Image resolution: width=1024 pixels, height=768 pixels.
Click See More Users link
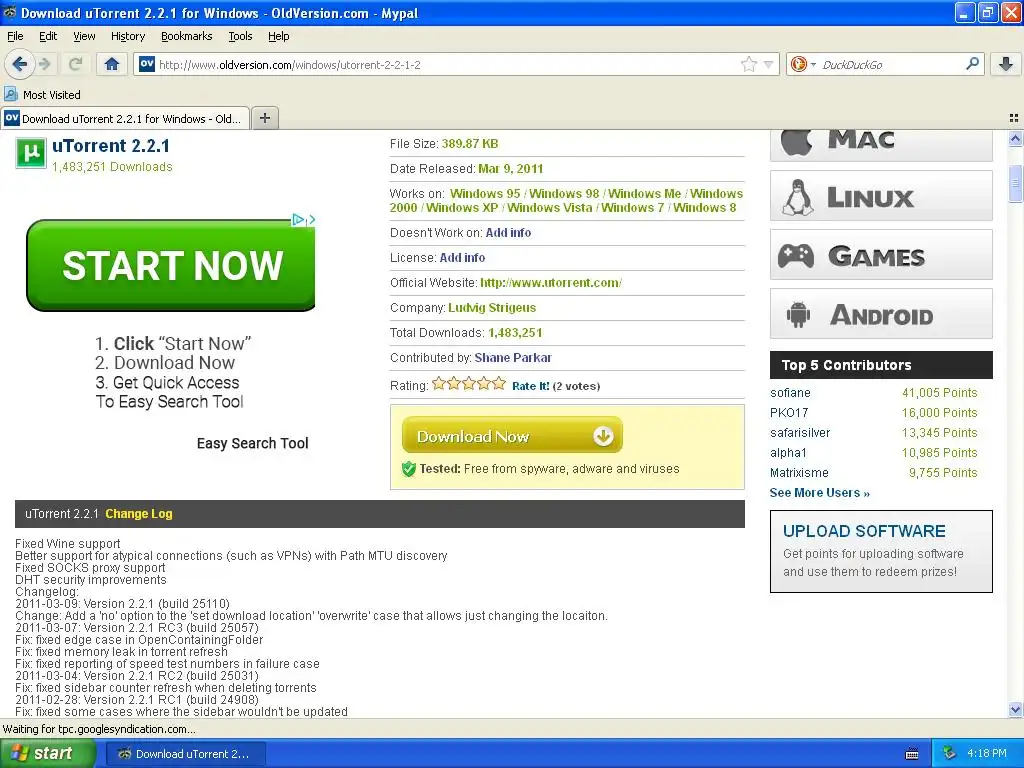[820, 493]
